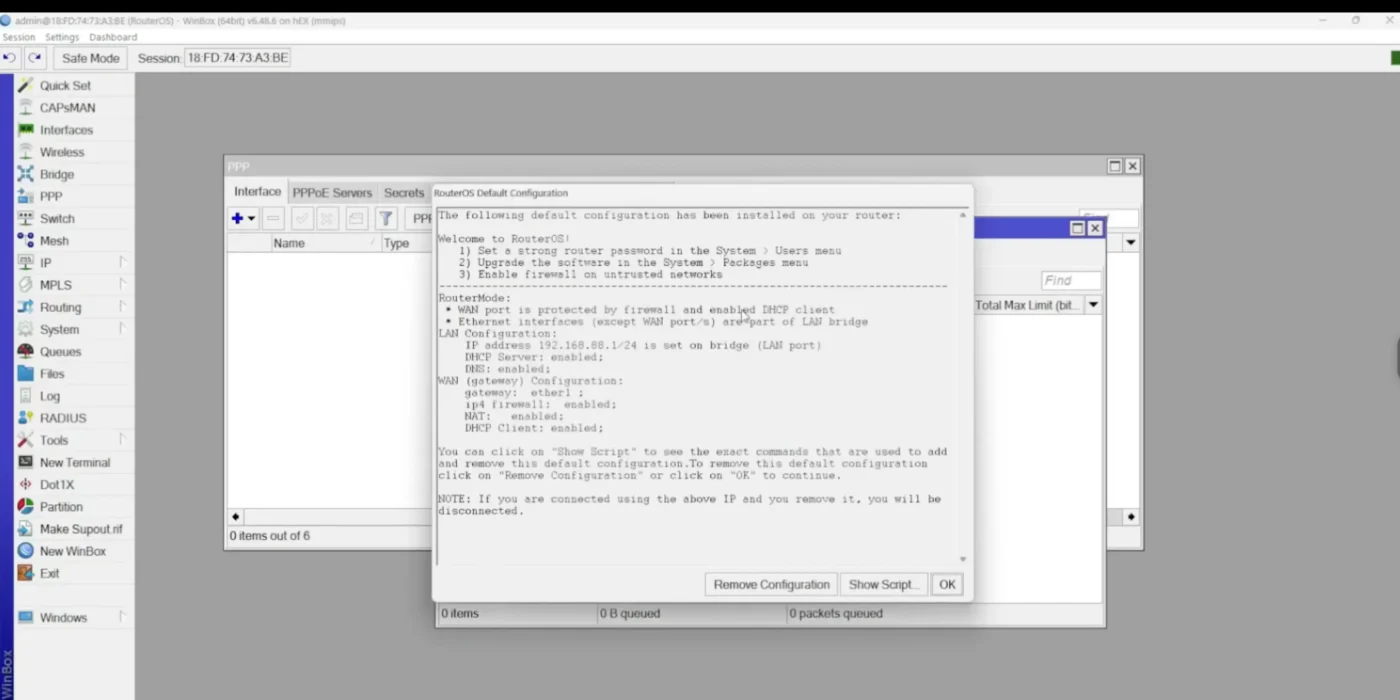
Task: Click Remove Configuration button
Action: [x=771, y=585]
